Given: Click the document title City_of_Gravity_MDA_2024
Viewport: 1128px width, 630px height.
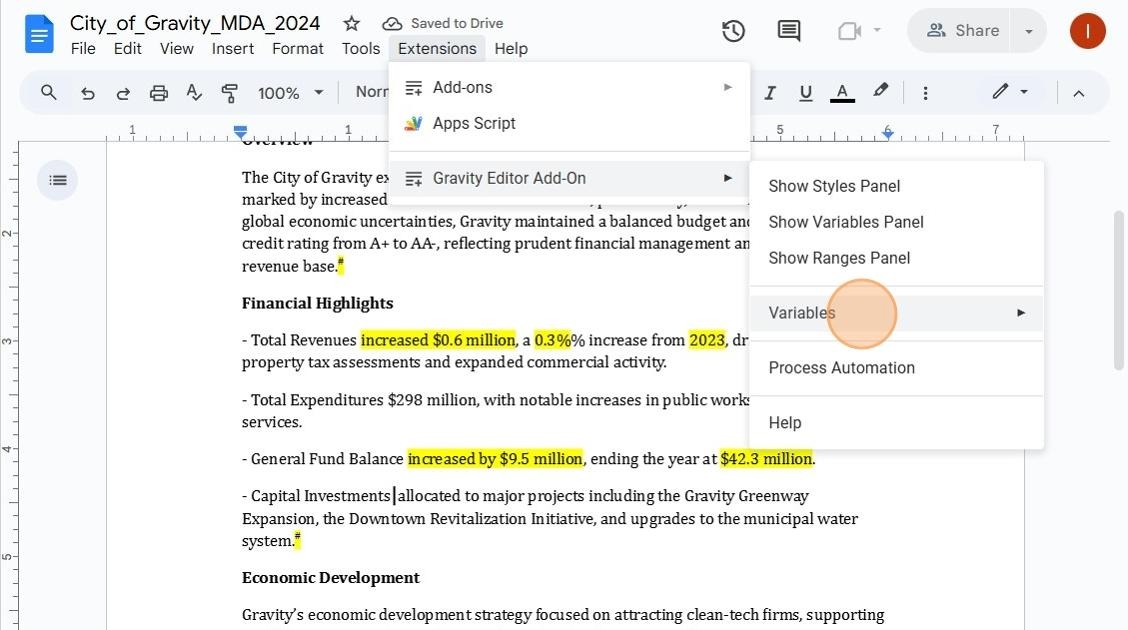Looking at the screenshot, I should coord(195,24).
